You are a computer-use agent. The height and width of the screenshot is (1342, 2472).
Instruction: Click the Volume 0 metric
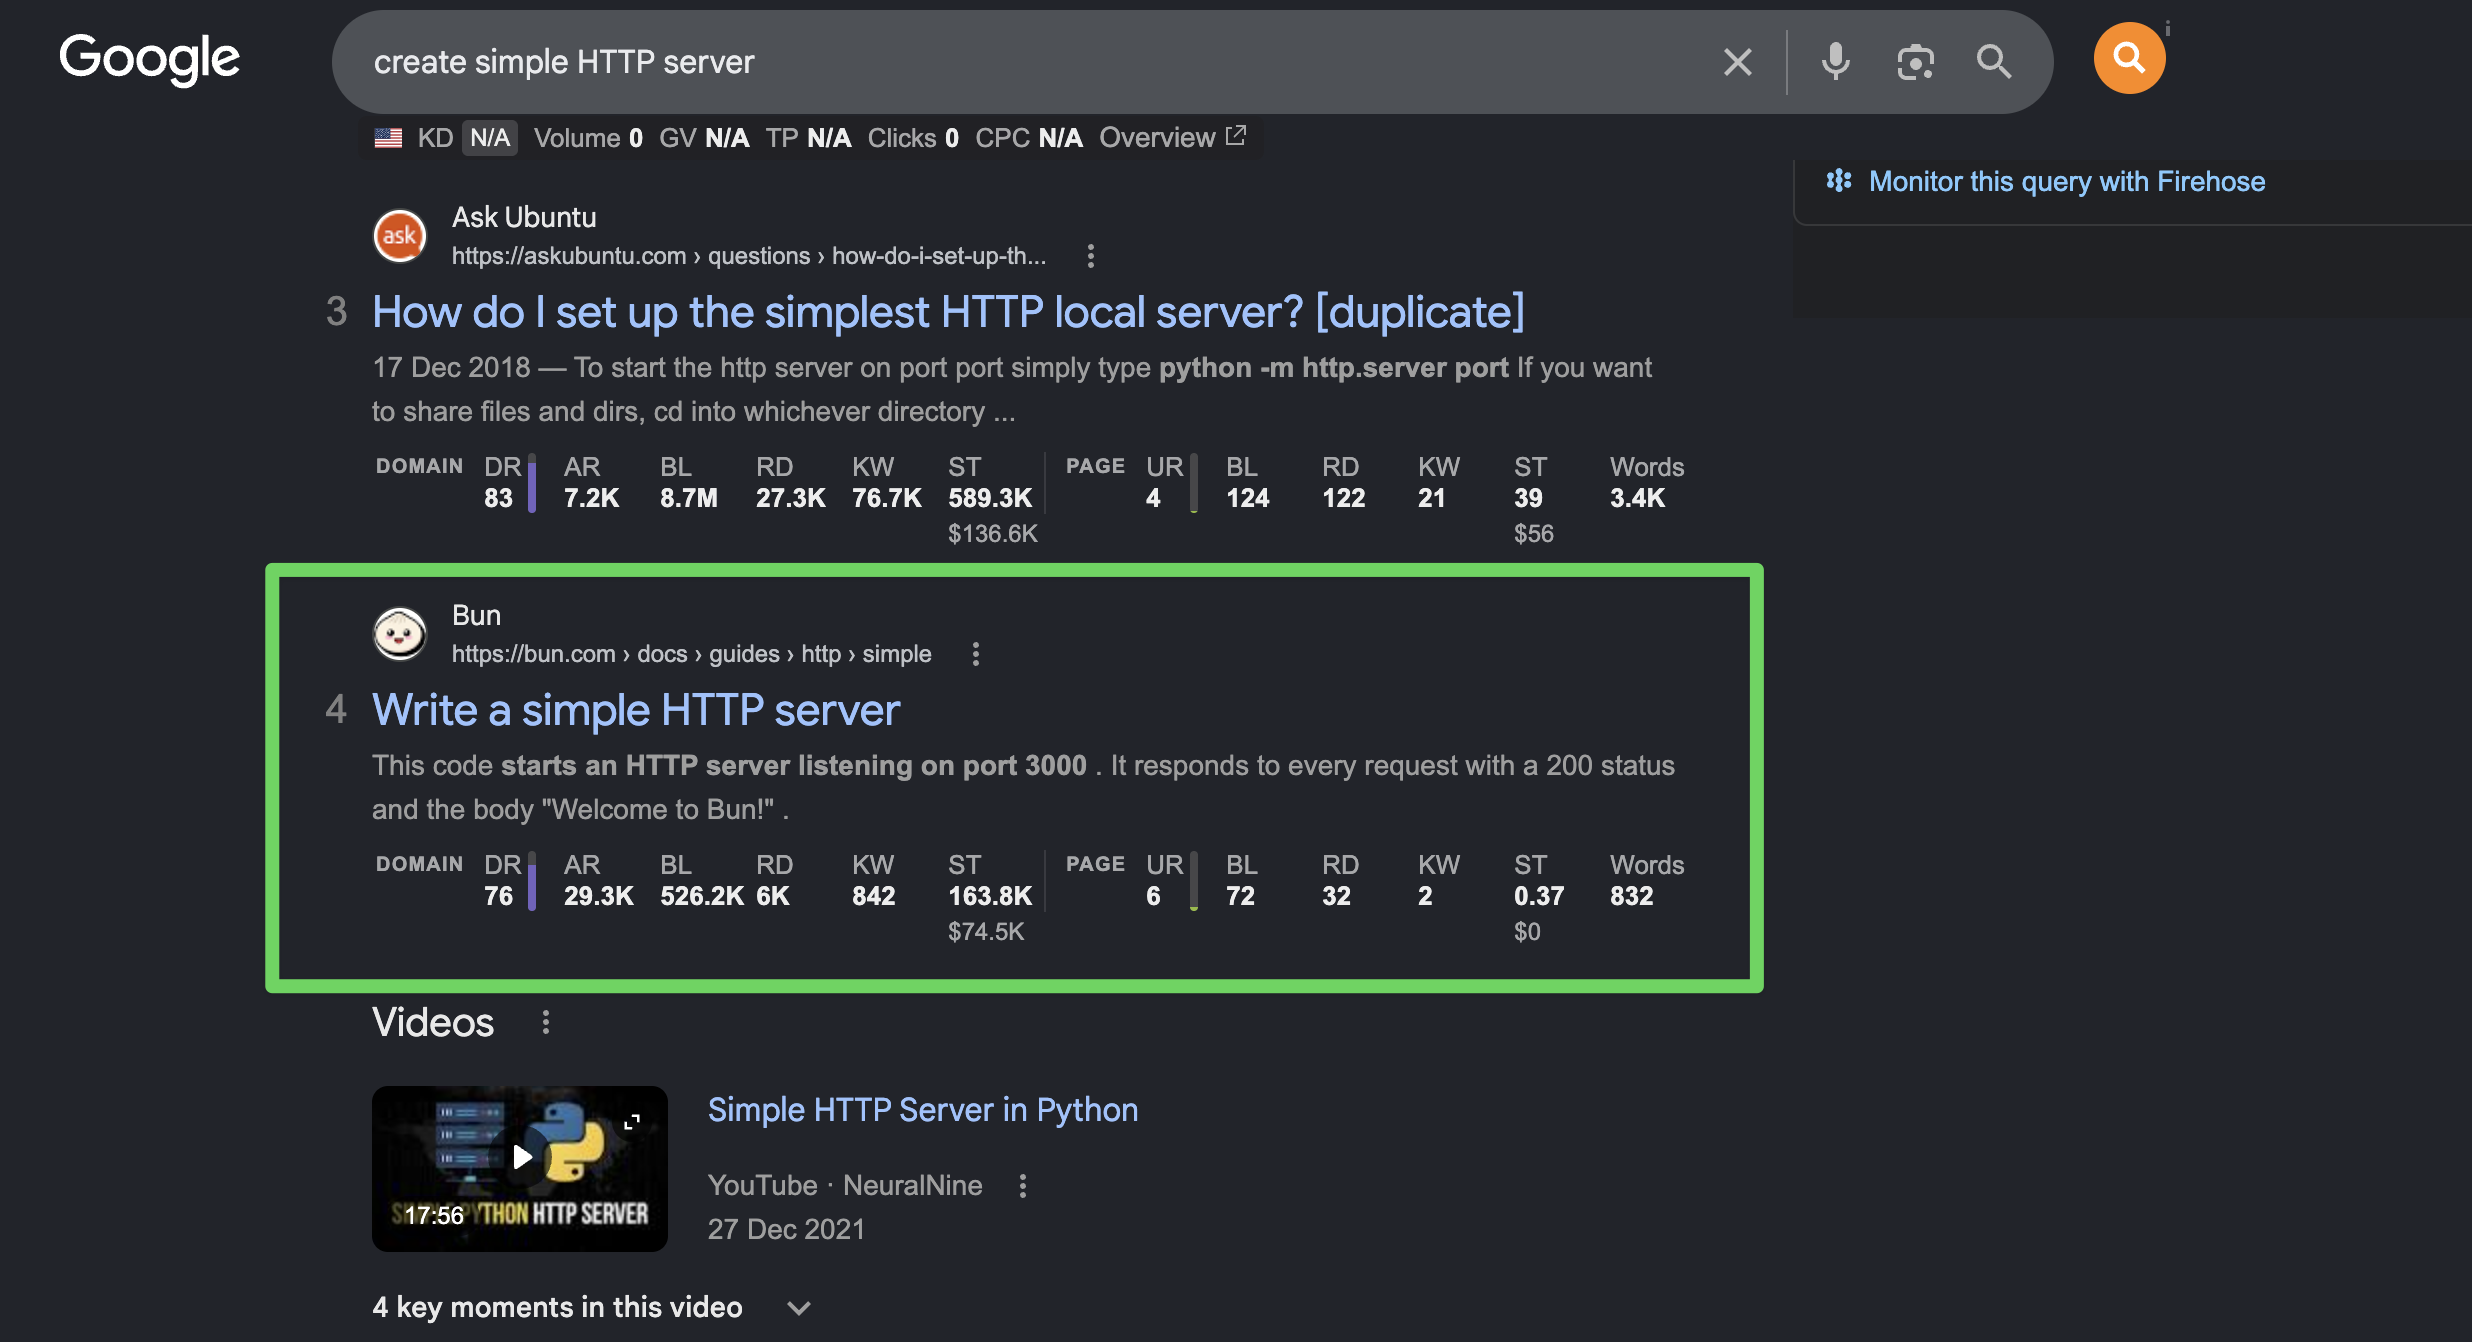[x=588, y=138]
